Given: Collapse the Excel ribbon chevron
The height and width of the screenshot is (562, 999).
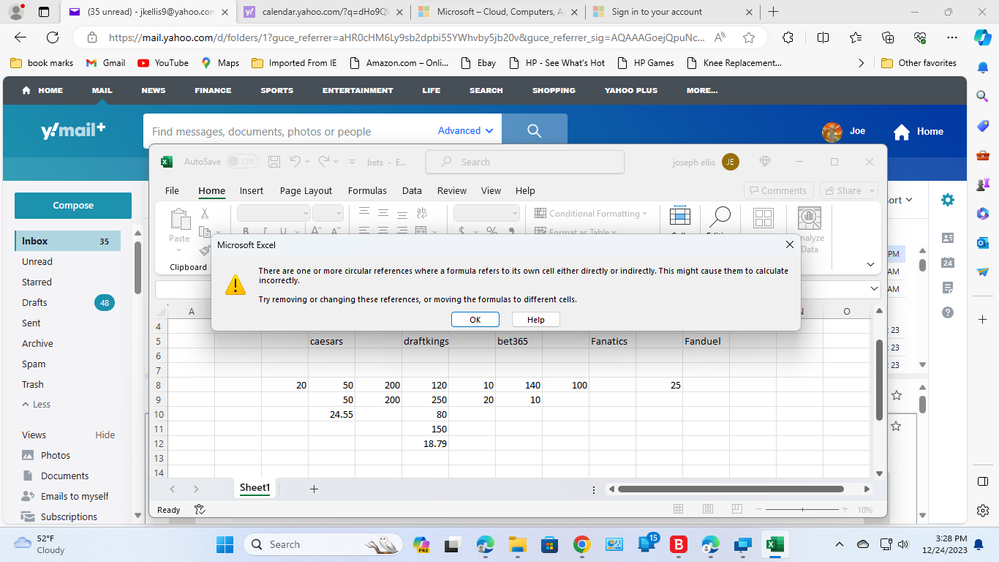Looking at the screenshot, I should coord(870,264).
